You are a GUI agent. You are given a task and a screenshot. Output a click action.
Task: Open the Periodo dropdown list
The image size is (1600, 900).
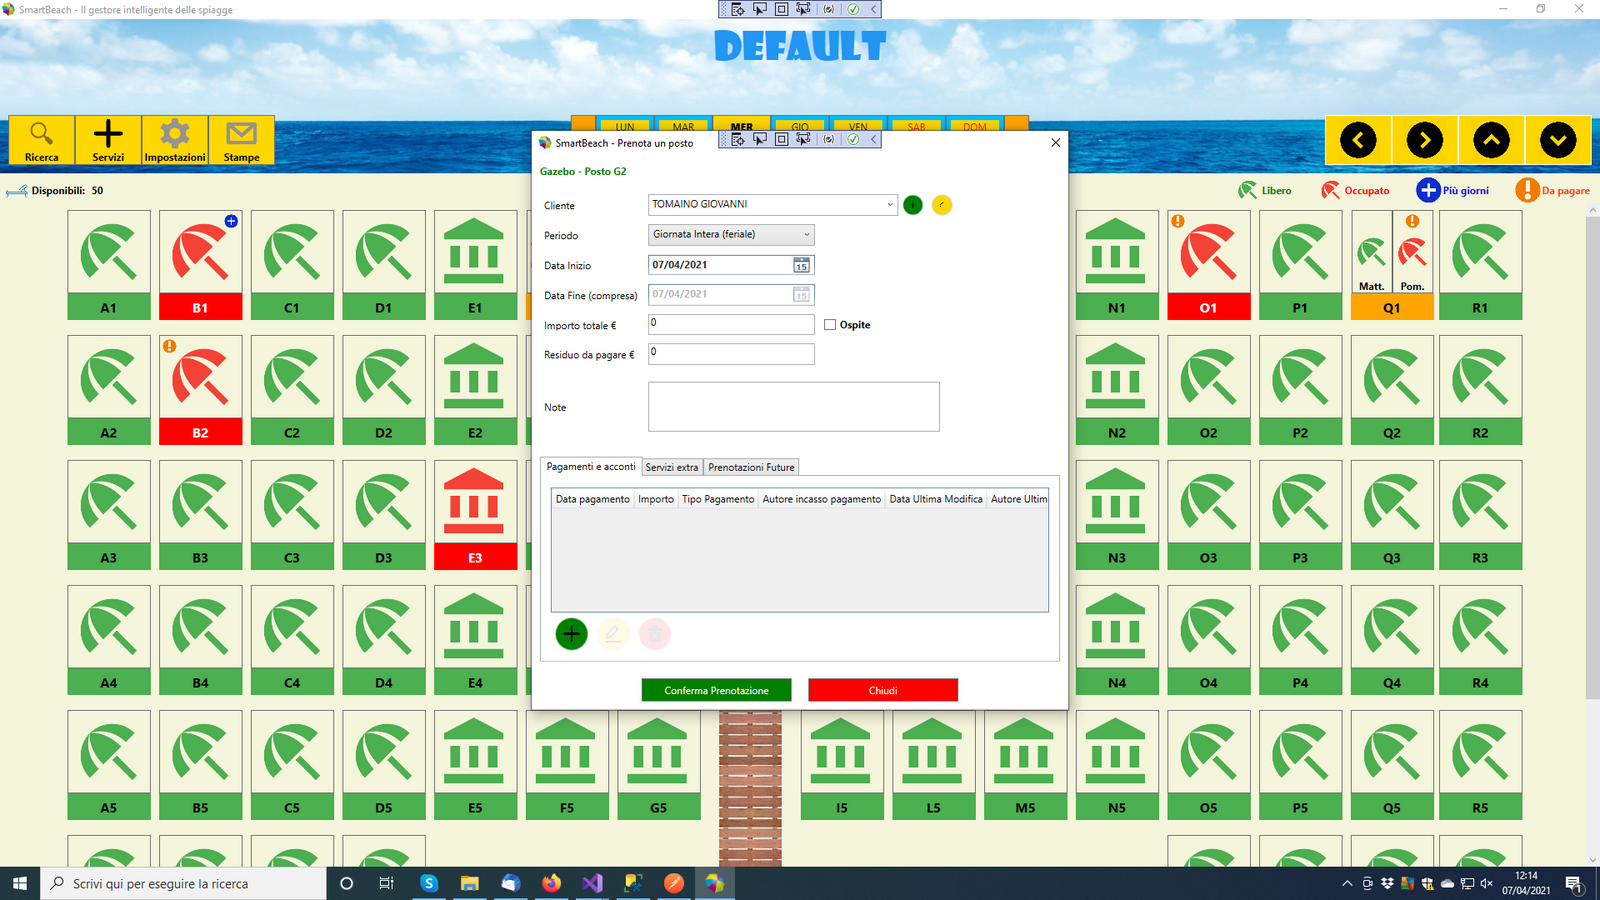click(806, 235)
